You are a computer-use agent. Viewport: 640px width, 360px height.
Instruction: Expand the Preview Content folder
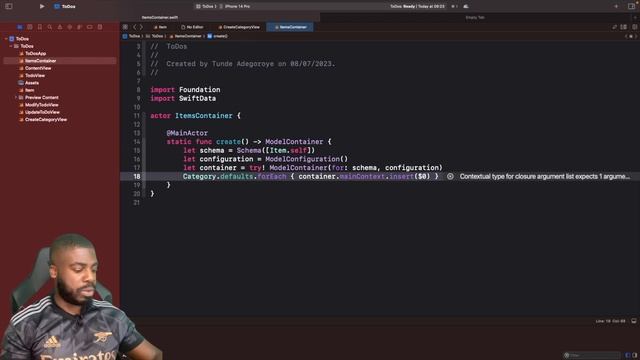pyautogui.click(x=16, y=98)
